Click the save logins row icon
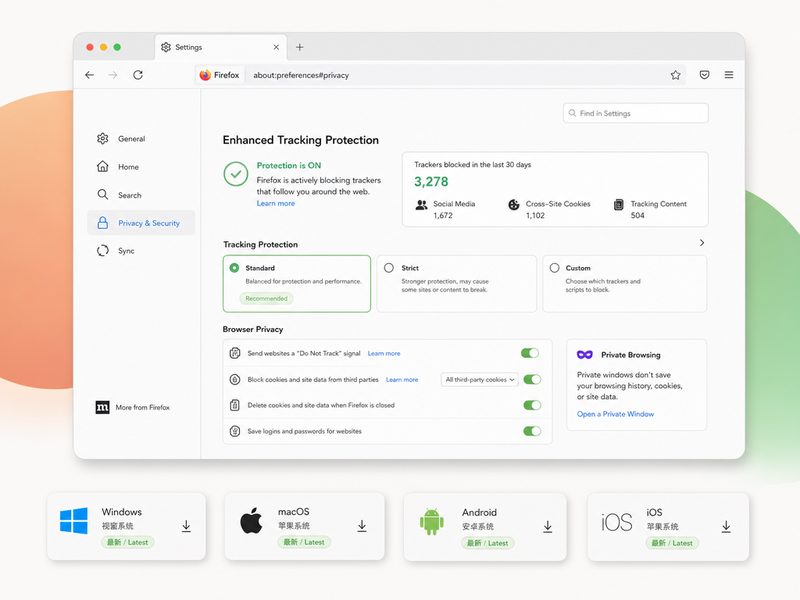 coord(235,431)
